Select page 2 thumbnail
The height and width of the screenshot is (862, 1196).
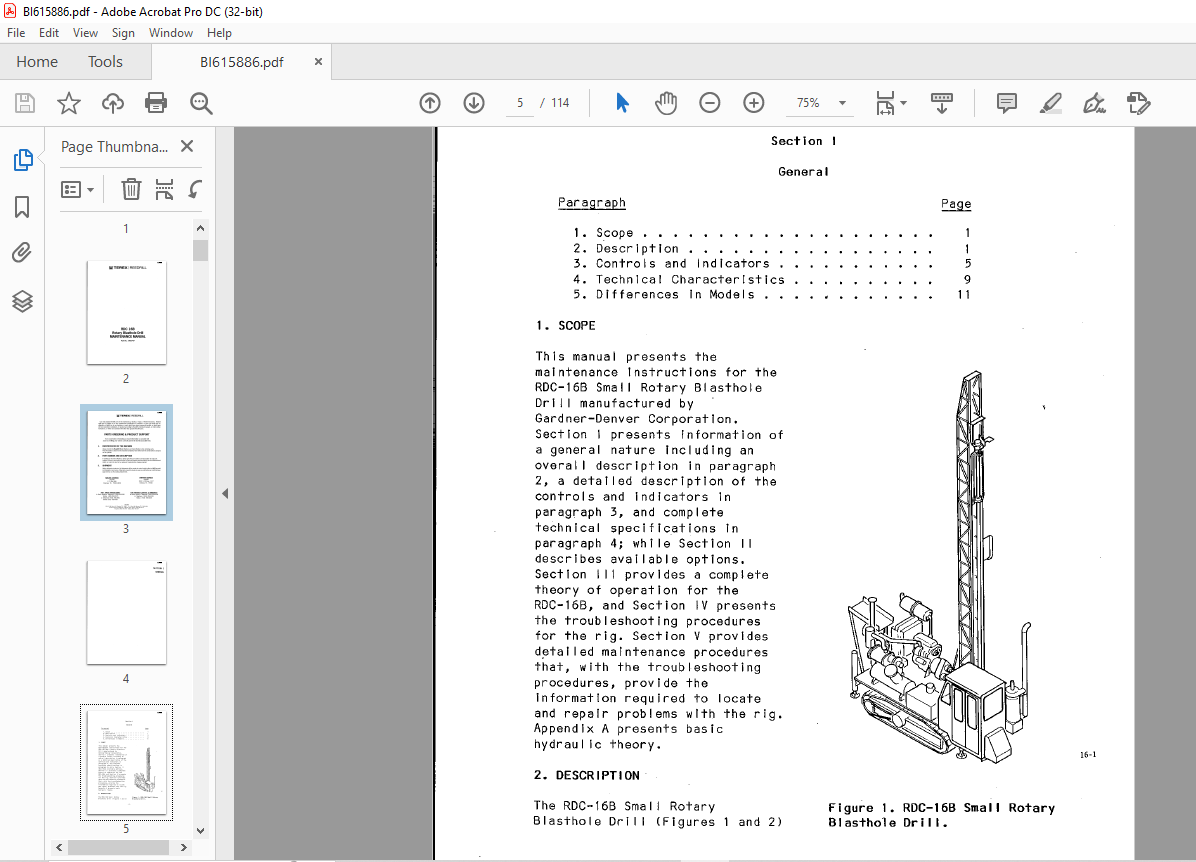click(127, 312)
